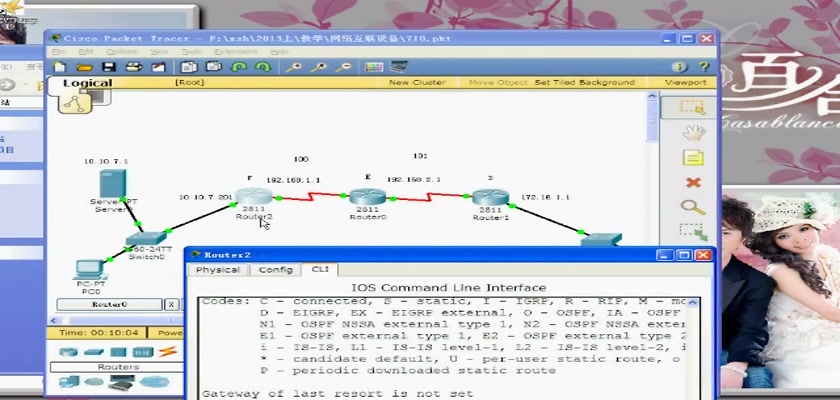Click the [Root] navigation label
Image resolution: width=840 pixels, height=400 pixels.
coord(190,82)
